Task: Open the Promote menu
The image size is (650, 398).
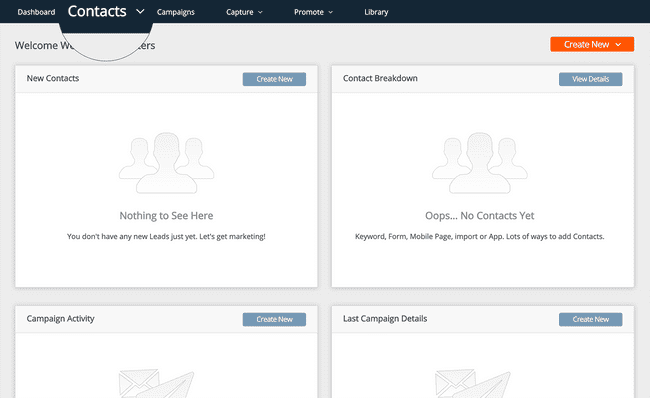Action: pos(309,12)
